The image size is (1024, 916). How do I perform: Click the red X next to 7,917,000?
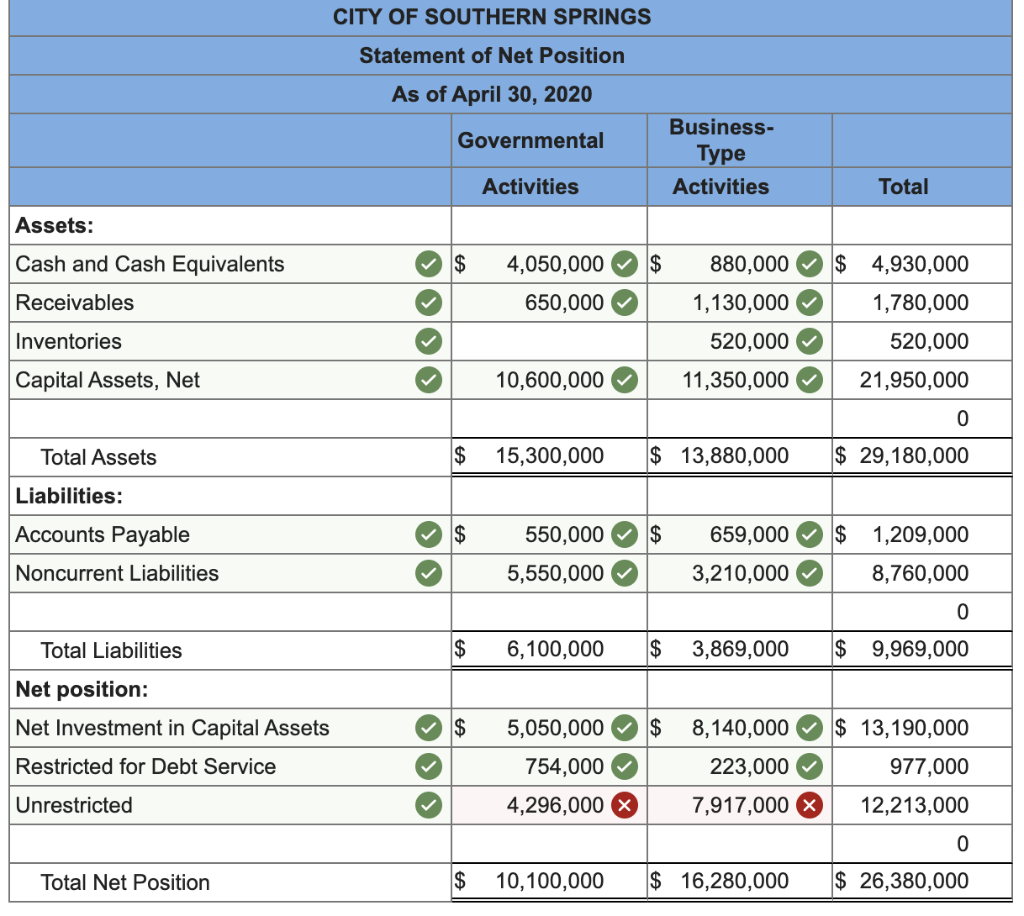tap(810, 805)
